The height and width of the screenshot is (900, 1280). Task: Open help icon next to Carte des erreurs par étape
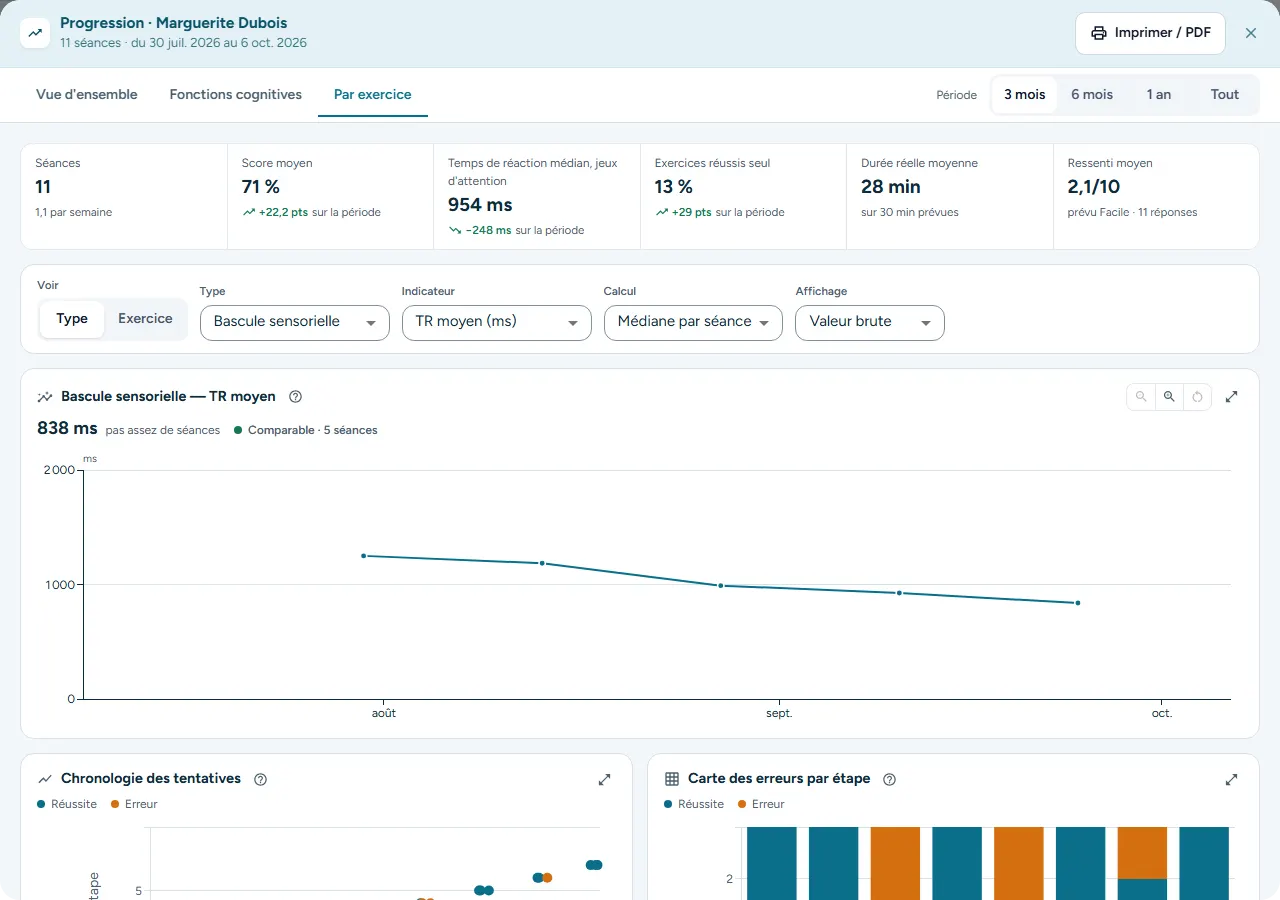(x=889, y=779)
